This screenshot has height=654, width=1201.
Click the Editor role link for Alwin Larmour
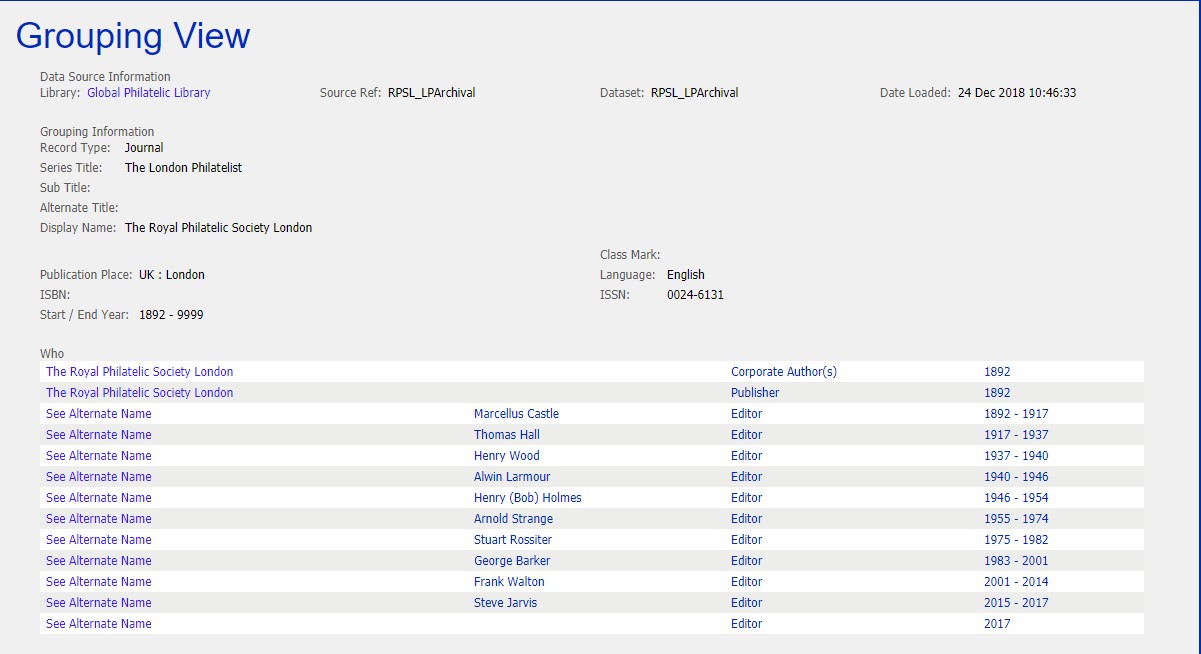(x=746, y=477)
